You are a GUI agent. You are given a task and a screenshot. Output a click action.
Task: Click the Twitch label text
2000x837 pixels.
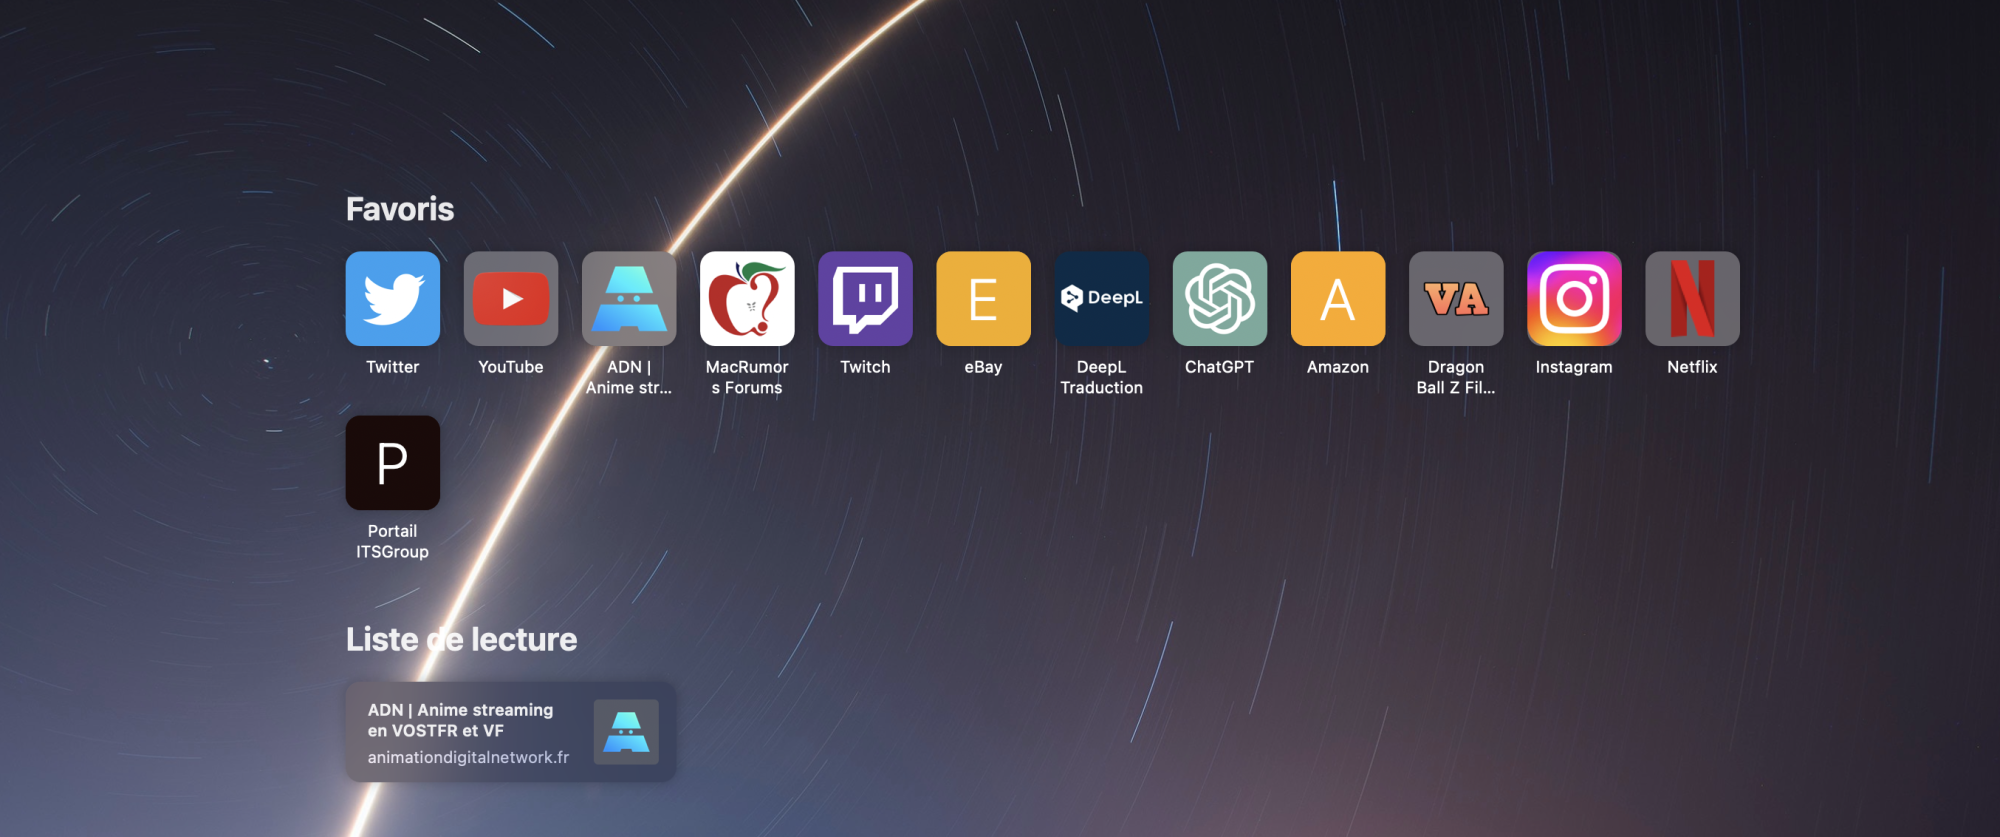click(x=865, y=367)
